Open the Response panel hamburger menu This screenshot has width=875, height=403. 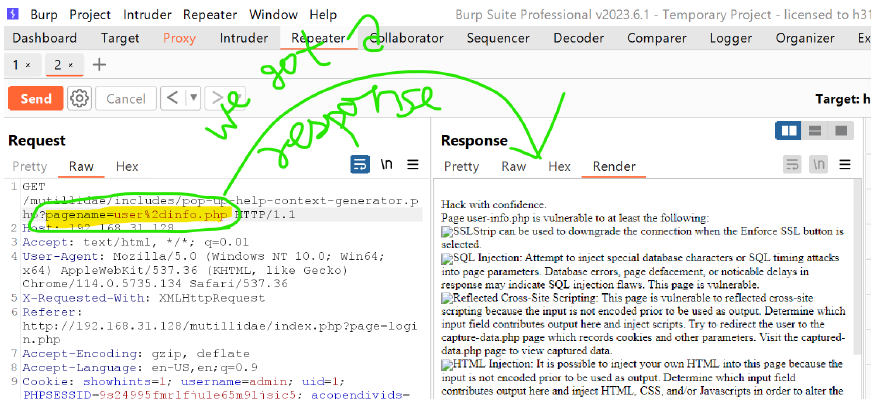tap(845, 165)
